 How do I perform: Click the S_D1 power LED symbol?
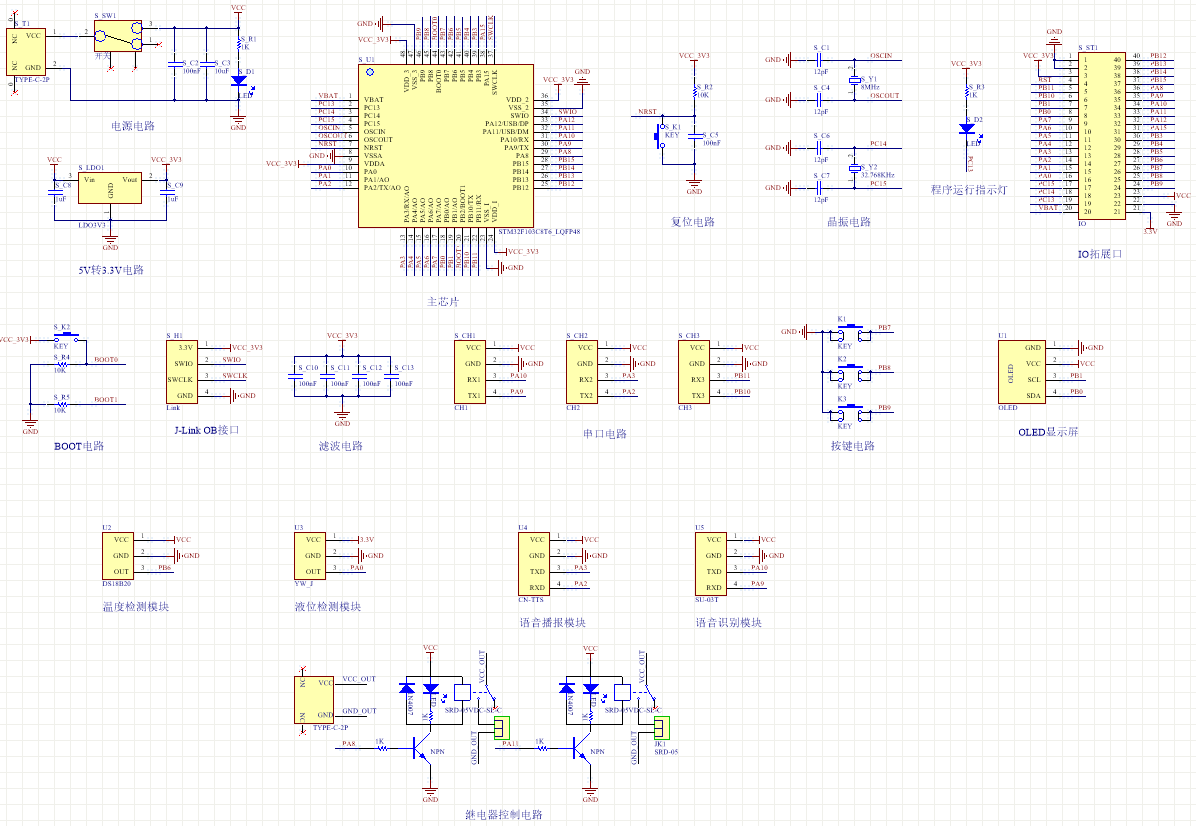click(239, 80)
